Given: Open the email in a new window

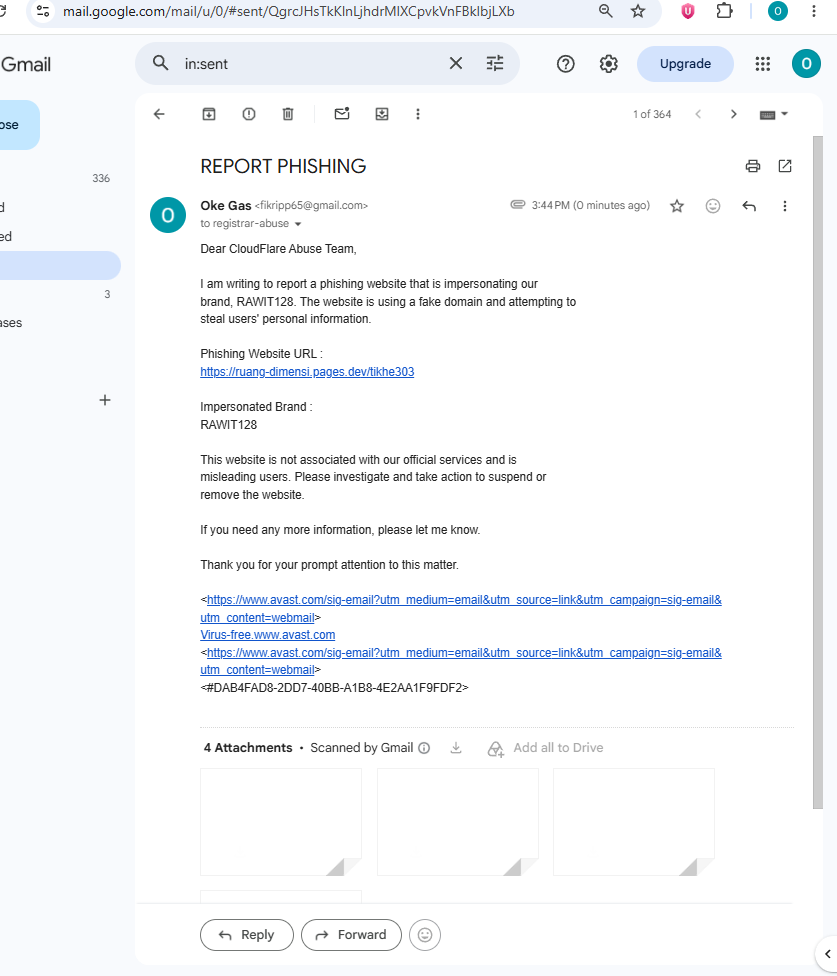Looking at the screenshot, I should tap(785, 166).
